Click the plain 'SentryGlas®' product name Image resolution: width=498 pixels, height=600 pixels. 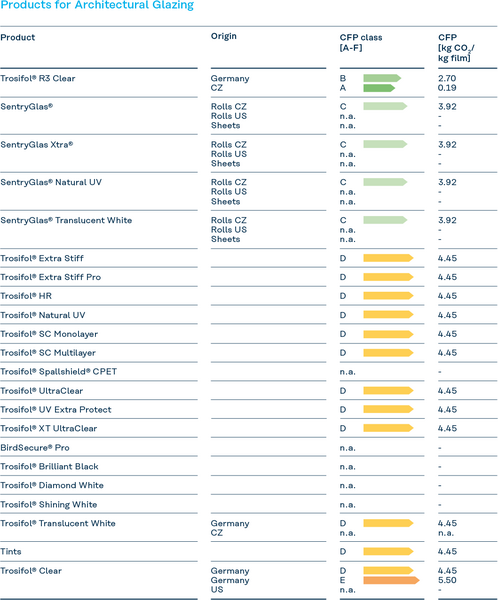pyautogui.click(x=26, y=107)
